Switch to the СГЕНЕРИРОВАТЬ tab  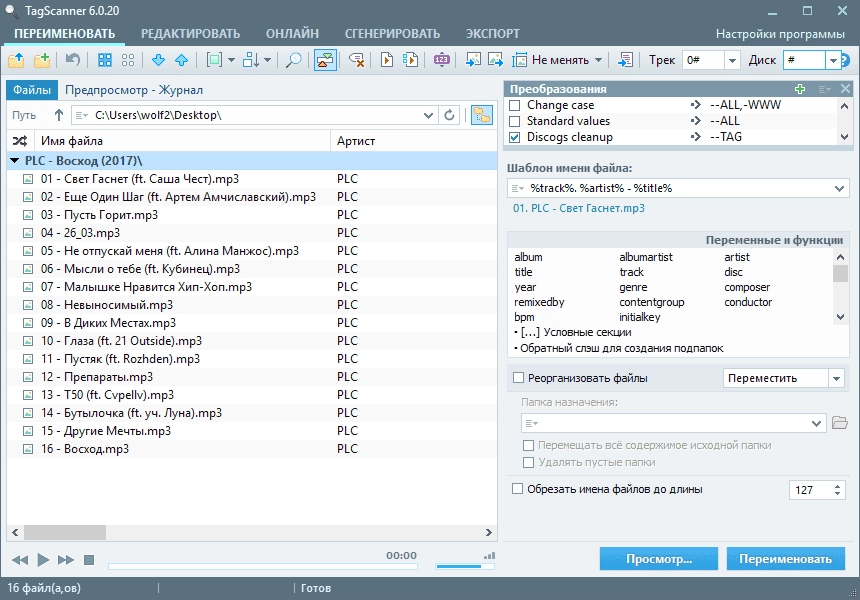392,33
